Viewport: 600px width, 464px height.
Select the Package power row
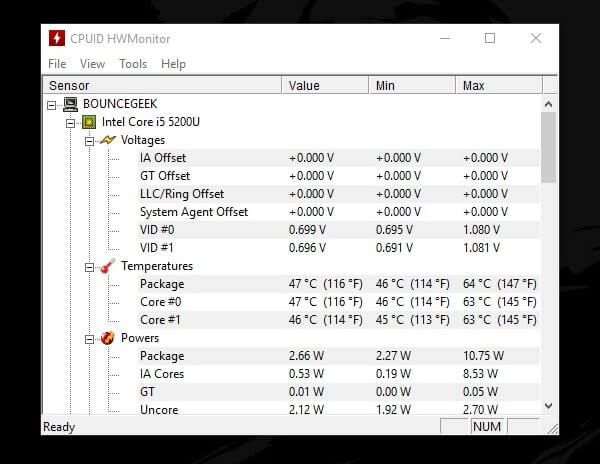pos(339,356)
